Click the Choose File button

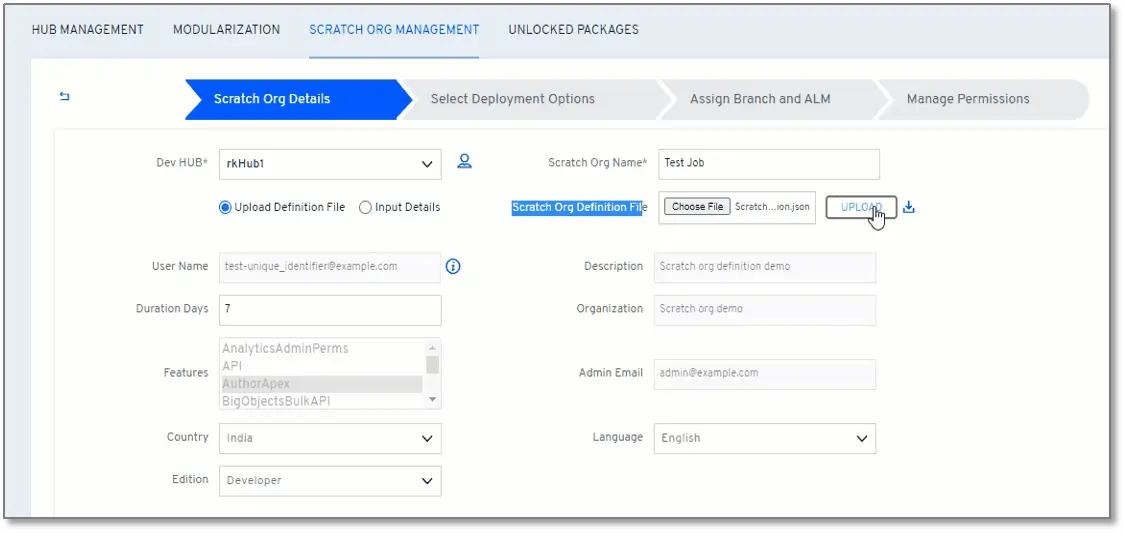tap(697, 207)
